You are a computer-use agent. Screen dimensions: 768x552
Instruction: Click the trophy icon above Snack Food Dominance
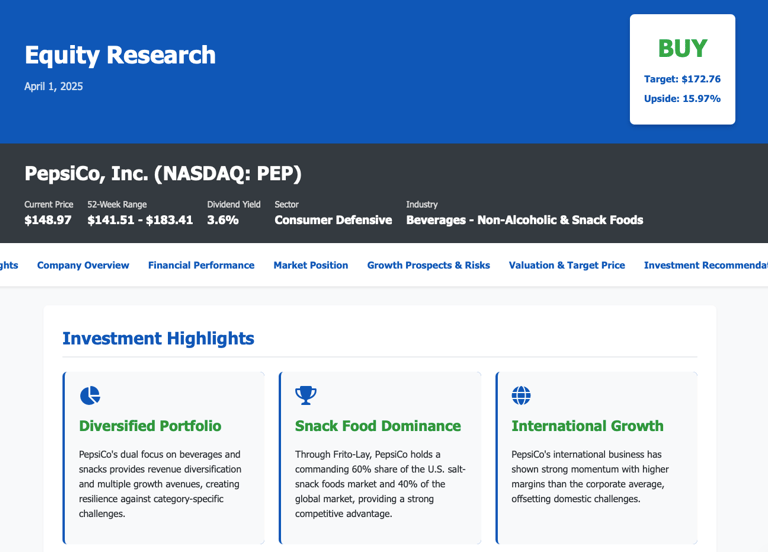click(306, 395)
